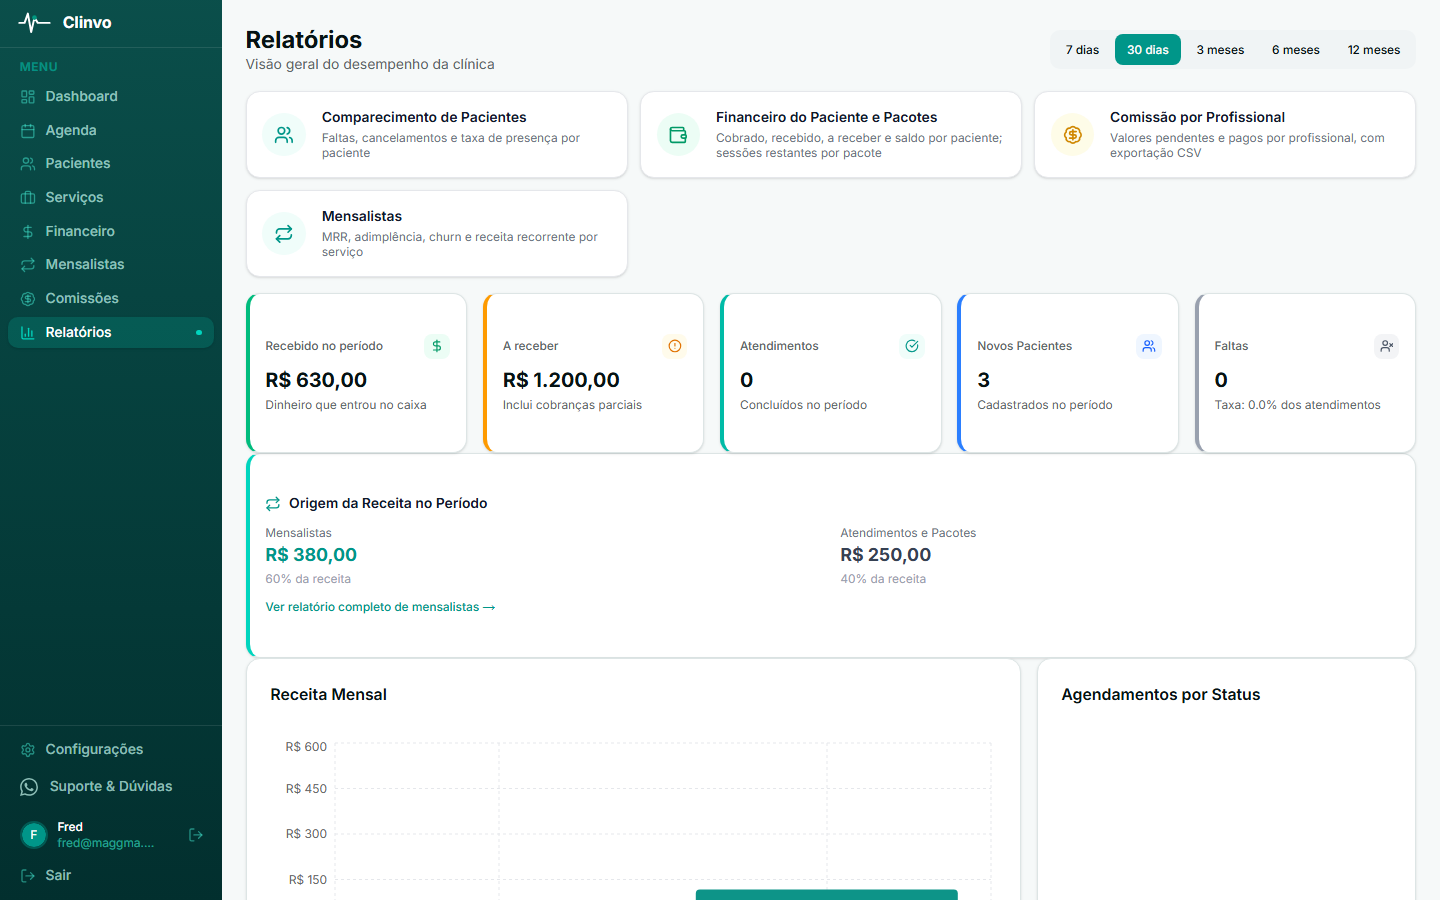Click Taxa: 0.0% dos atendimentos text
The height and width of the screenshot is (900, 1440).
pos(1297,406)
